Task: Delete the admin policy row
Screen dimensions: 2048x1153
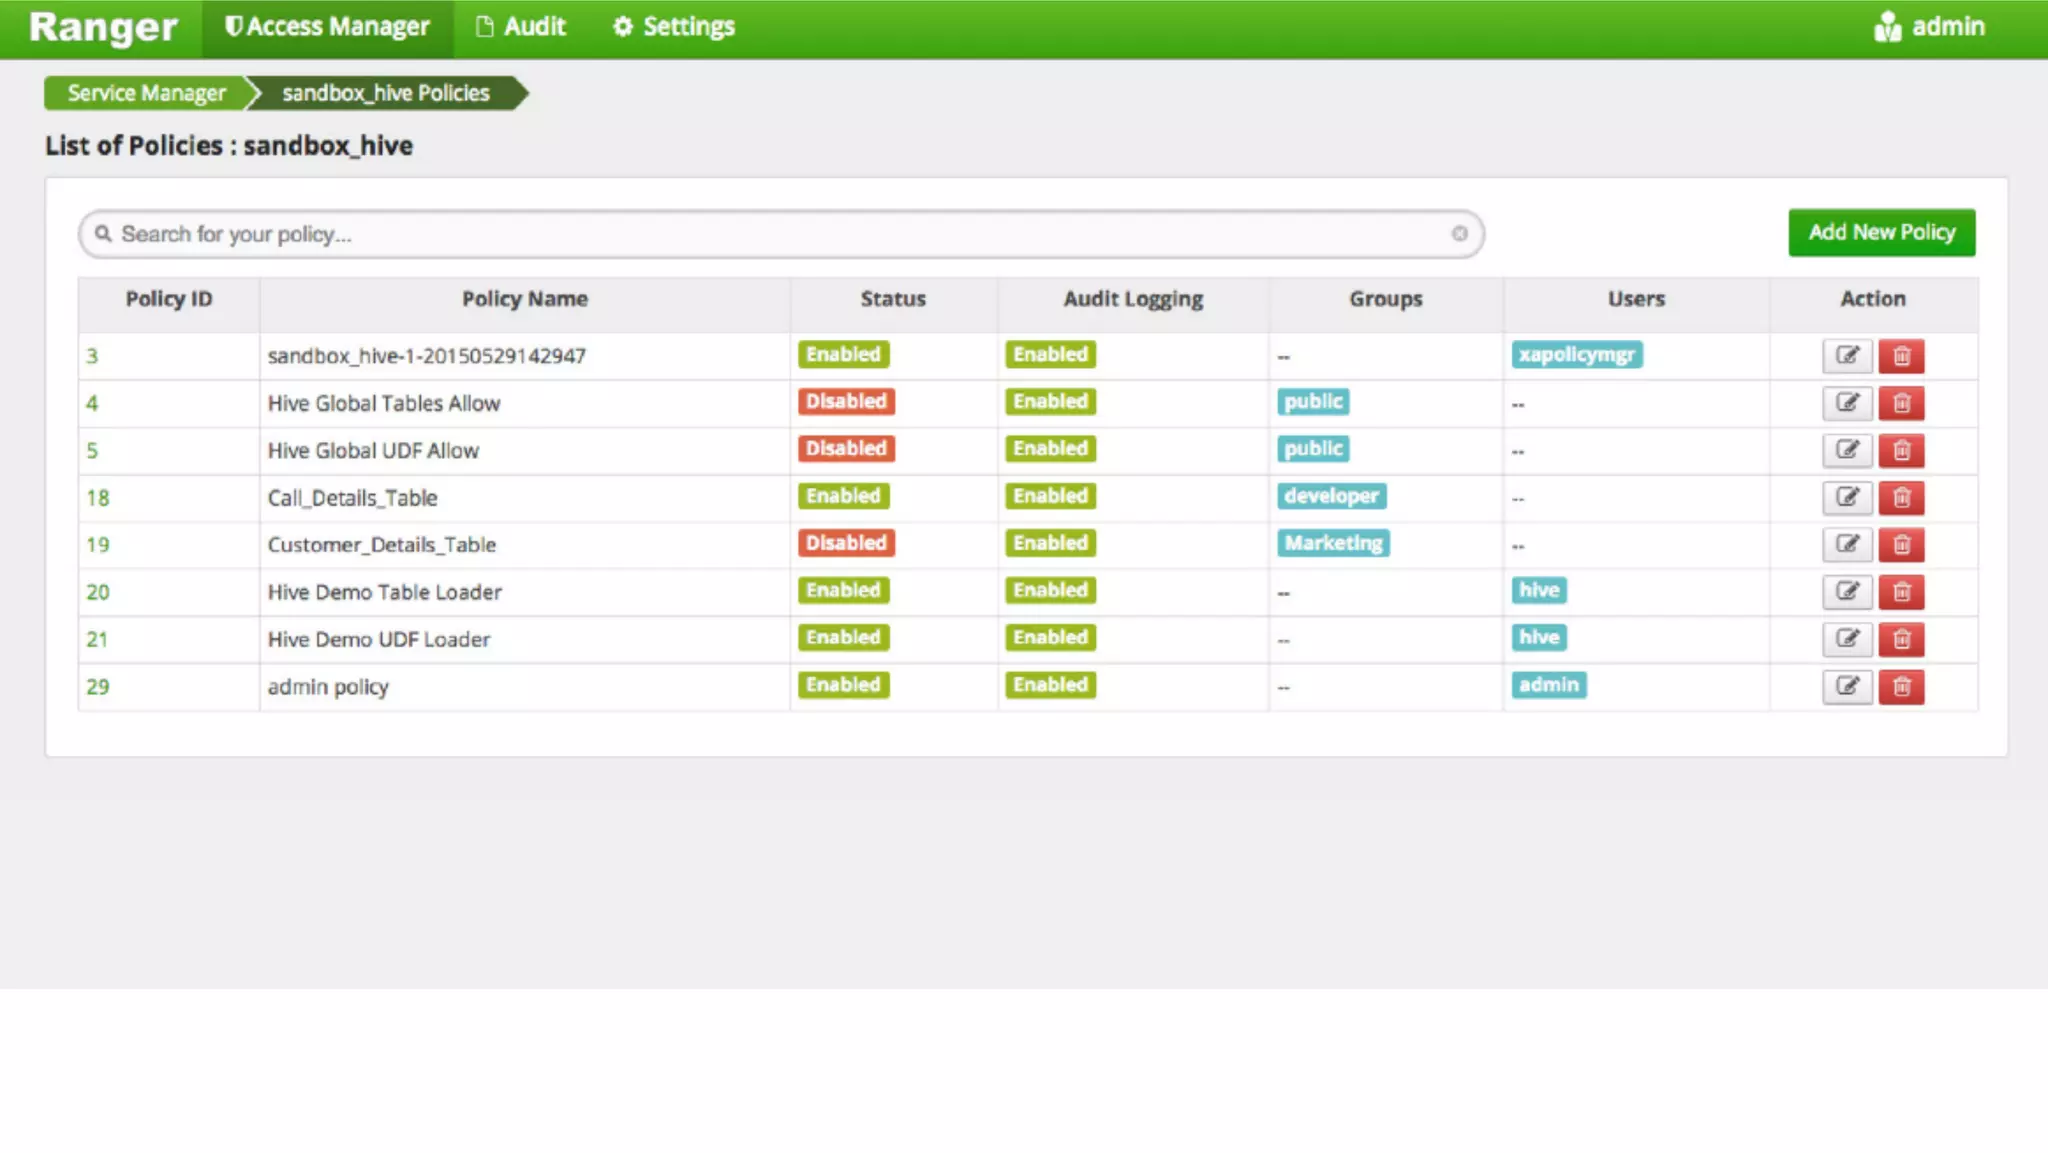Action: 1901,686
